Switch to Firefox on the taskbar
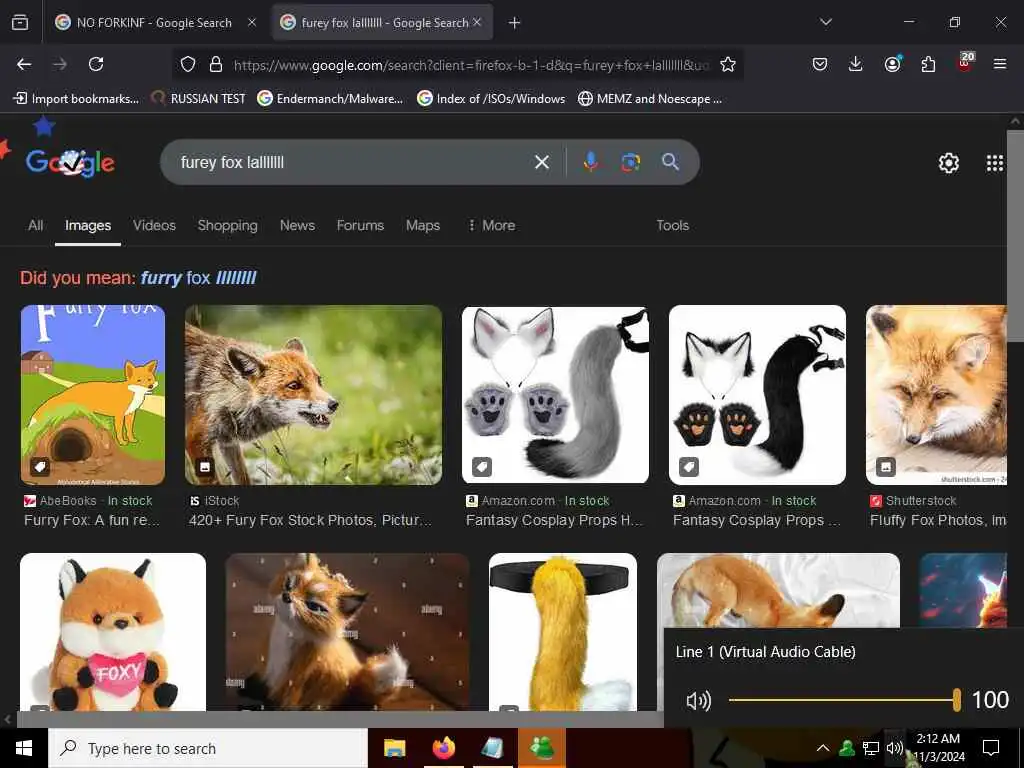The image size is (1024, 768). point(443,748)
